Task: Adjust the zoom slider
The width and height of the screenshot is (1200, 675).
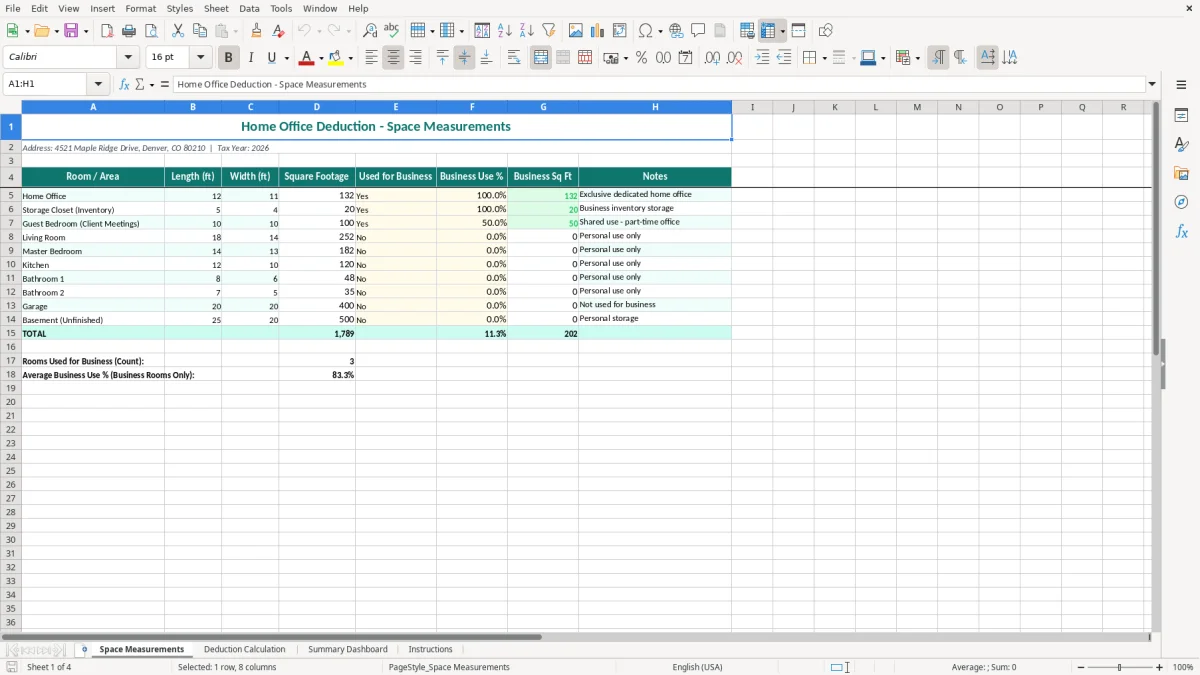Action: pyautogui.click(x=1120, y=667)
